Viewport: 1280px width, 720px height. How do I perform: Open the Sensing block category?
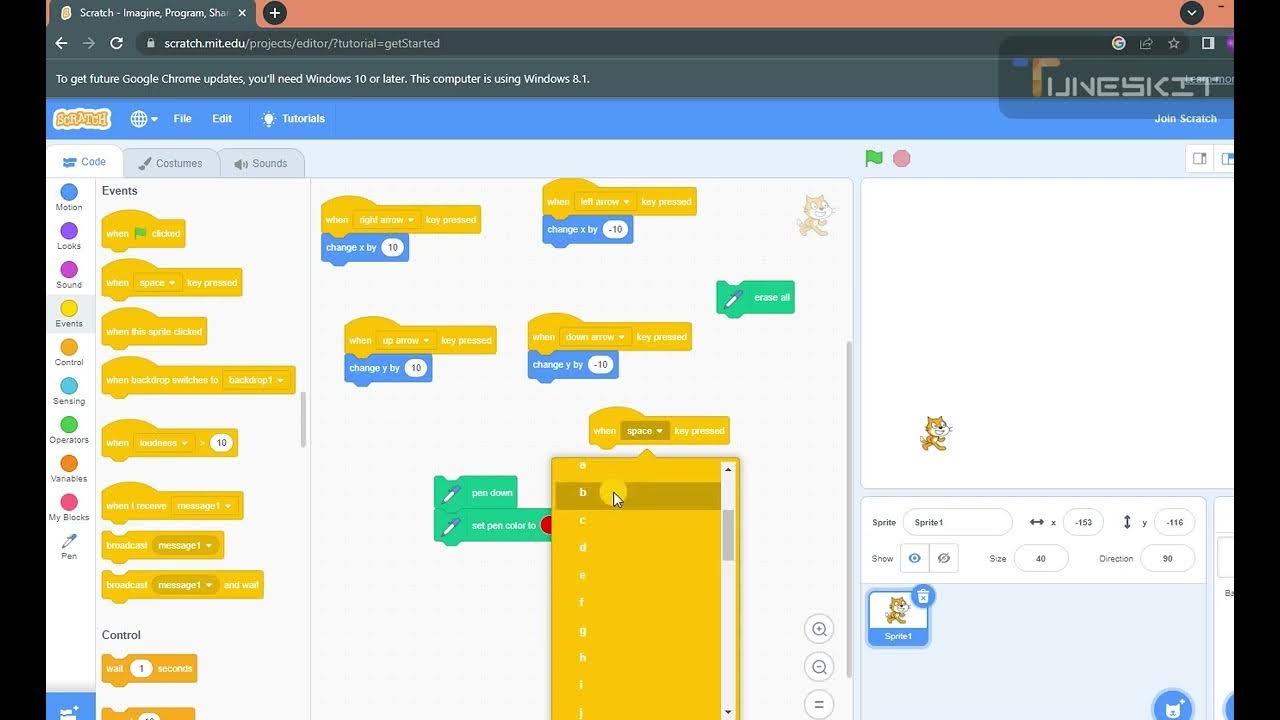[x=69, y=391]
